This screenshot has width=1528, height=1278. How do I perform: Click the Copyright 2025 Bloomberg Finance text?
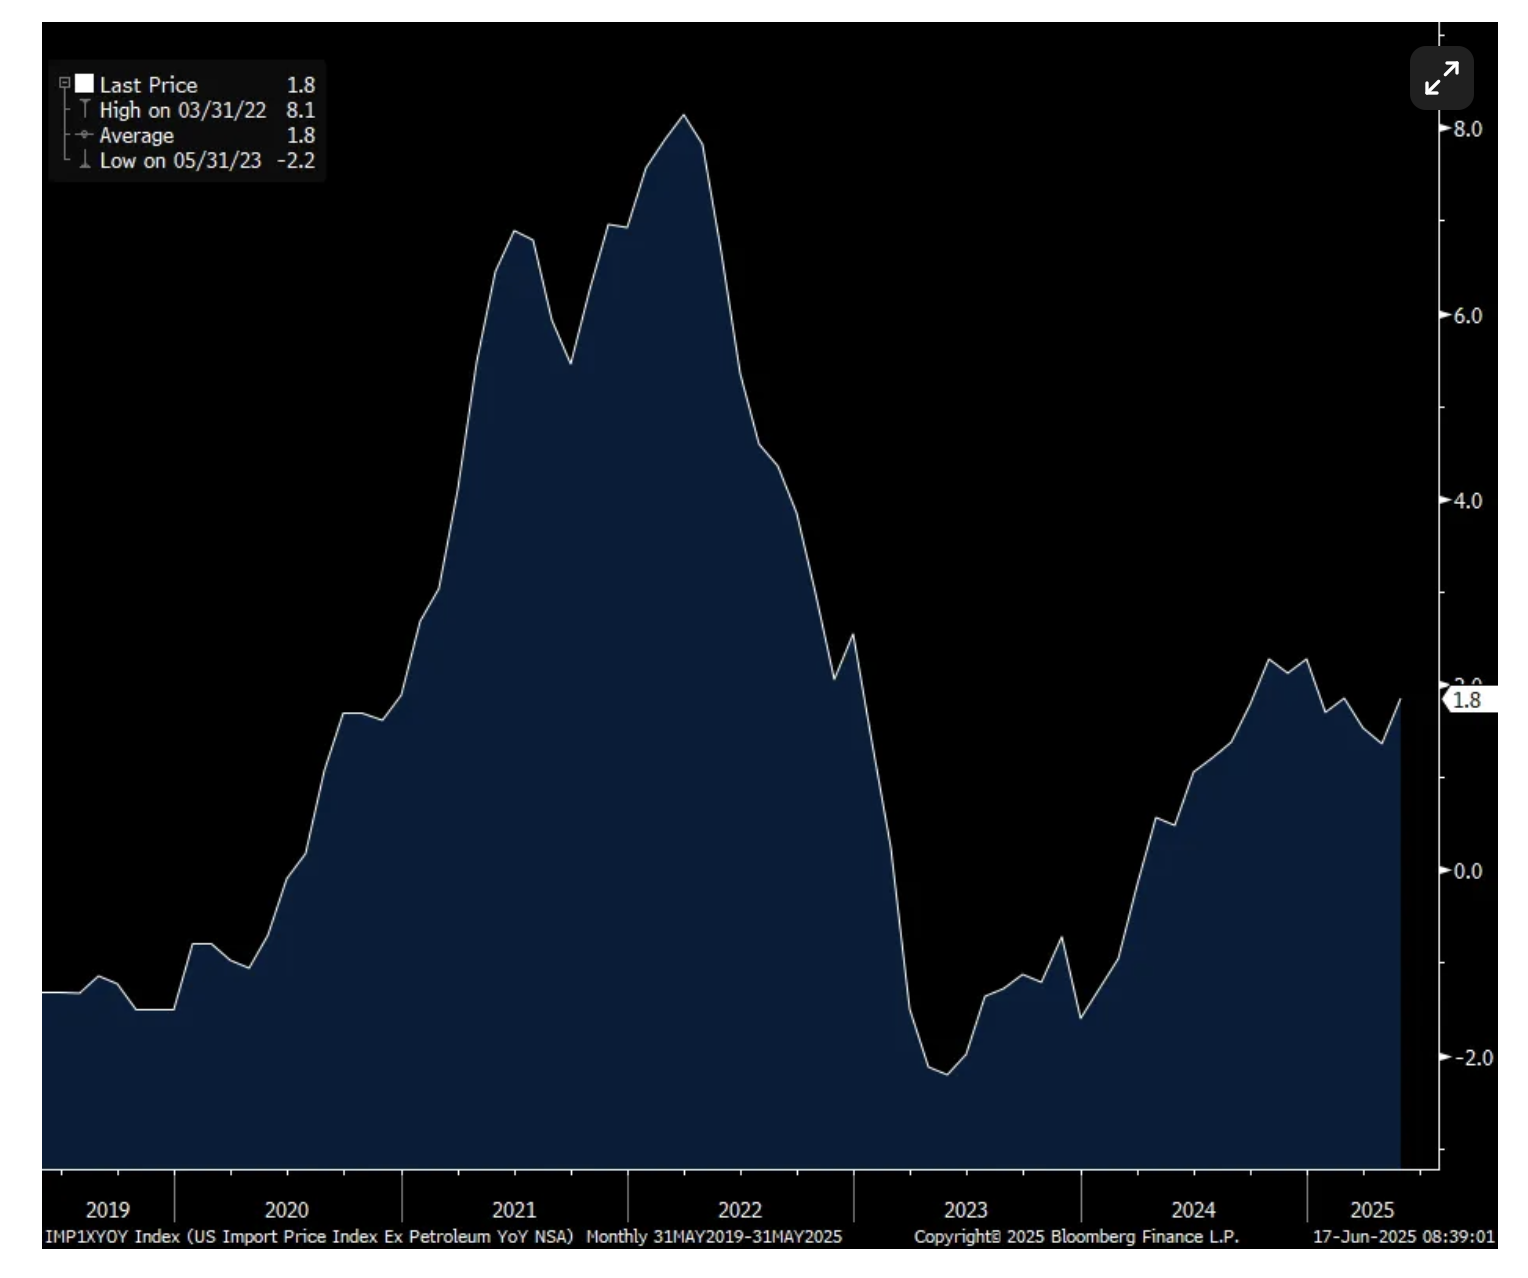tap(1076, 1237)
